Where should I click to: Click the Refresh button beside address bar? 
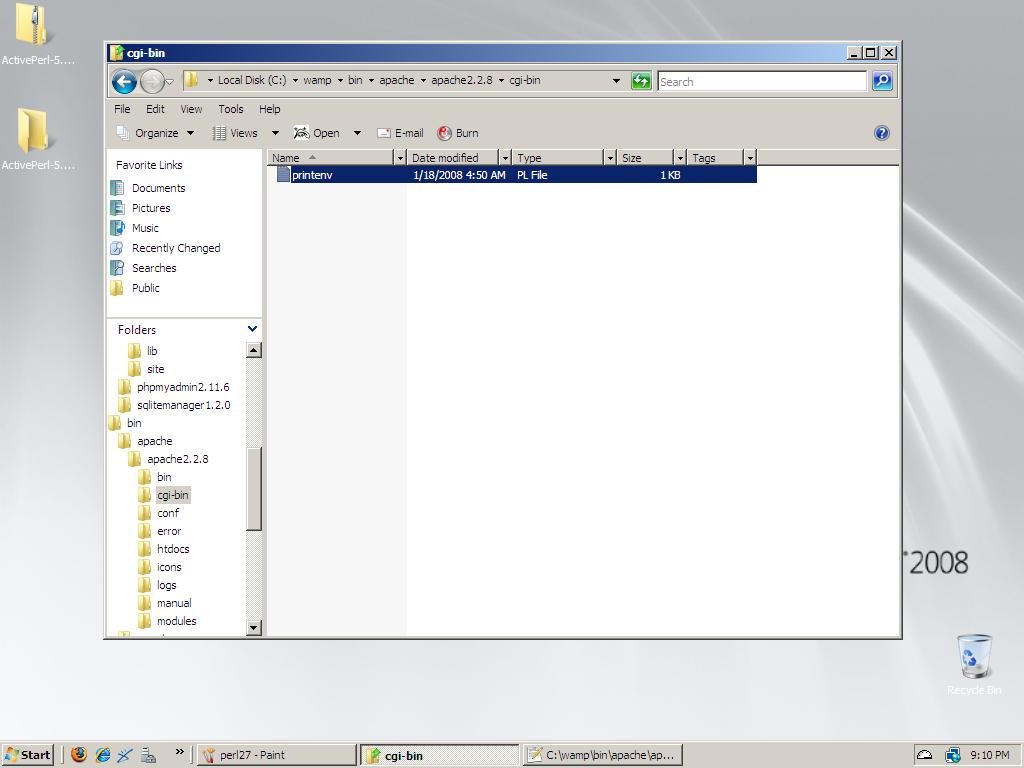[x=642, y=82]
